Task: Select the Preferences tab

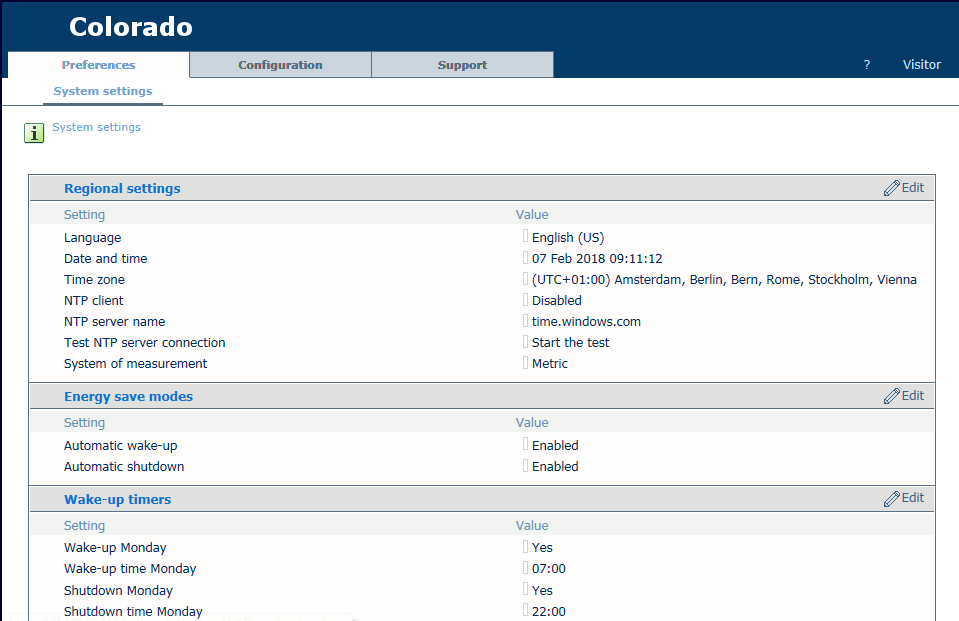Action: [x=98, y=65]
